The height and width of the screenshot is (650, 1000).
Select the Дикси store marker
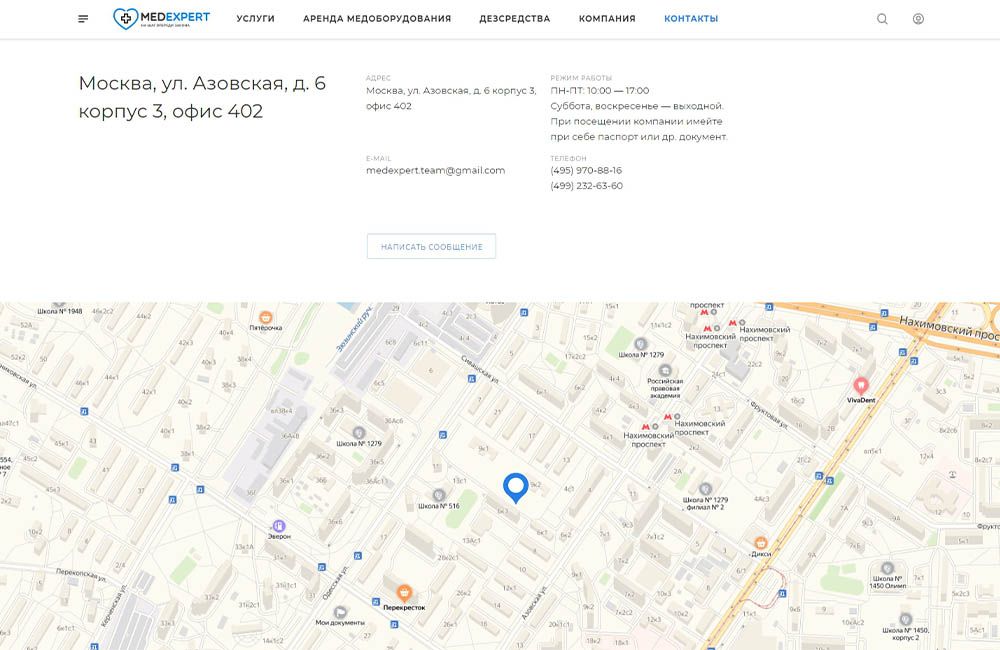(x=761, y=543)
